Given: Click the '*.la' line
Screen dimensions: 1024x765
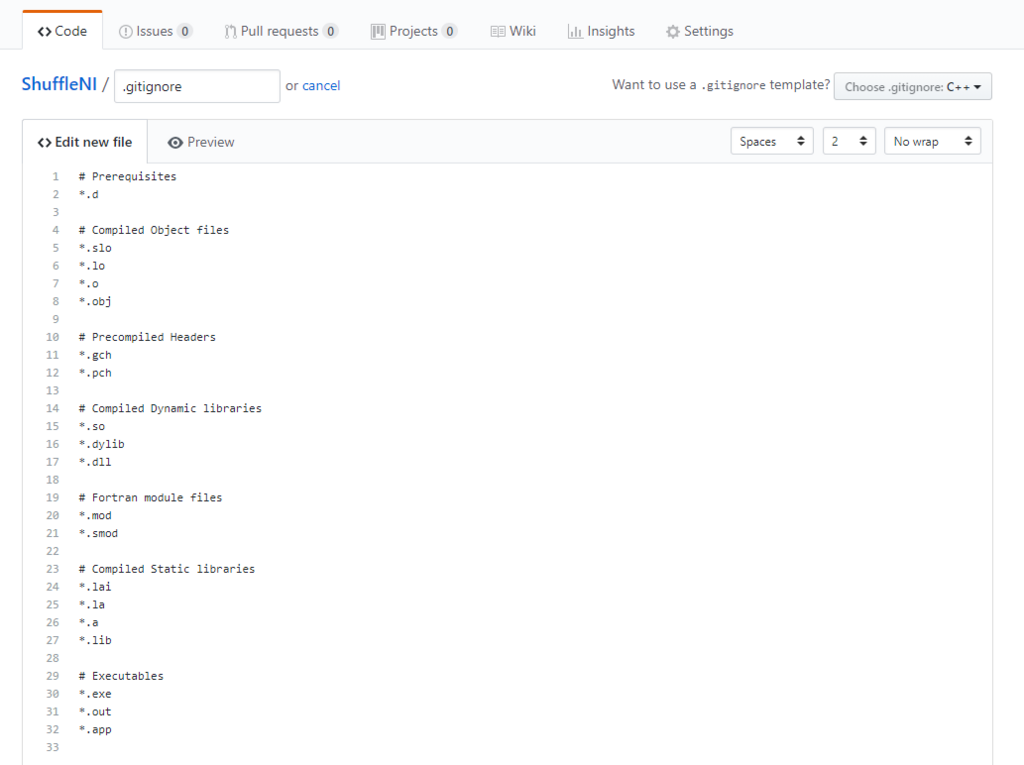Looking at the screenshot, I should click(92, 604).
